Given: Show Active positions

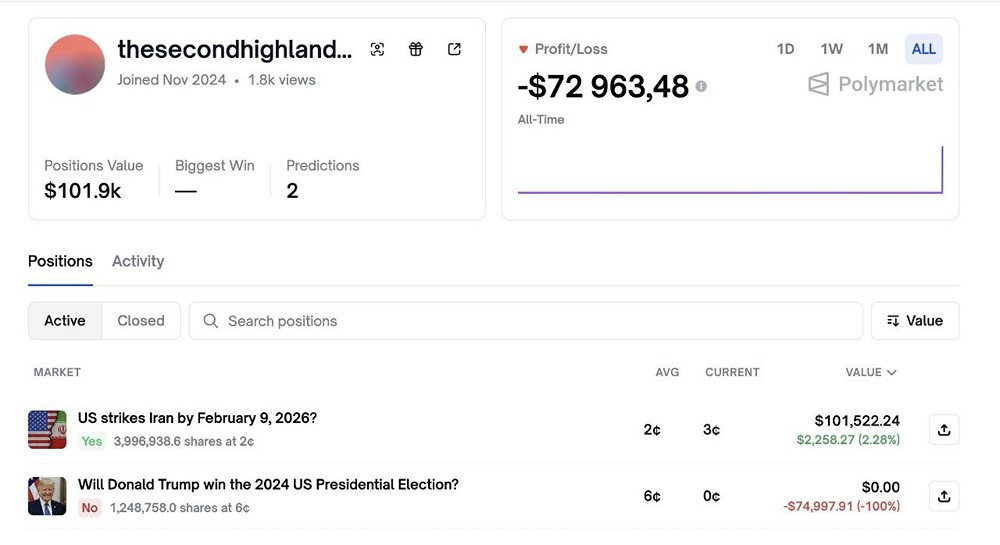Looking at the screenshot, I should (x=65, y=321).
